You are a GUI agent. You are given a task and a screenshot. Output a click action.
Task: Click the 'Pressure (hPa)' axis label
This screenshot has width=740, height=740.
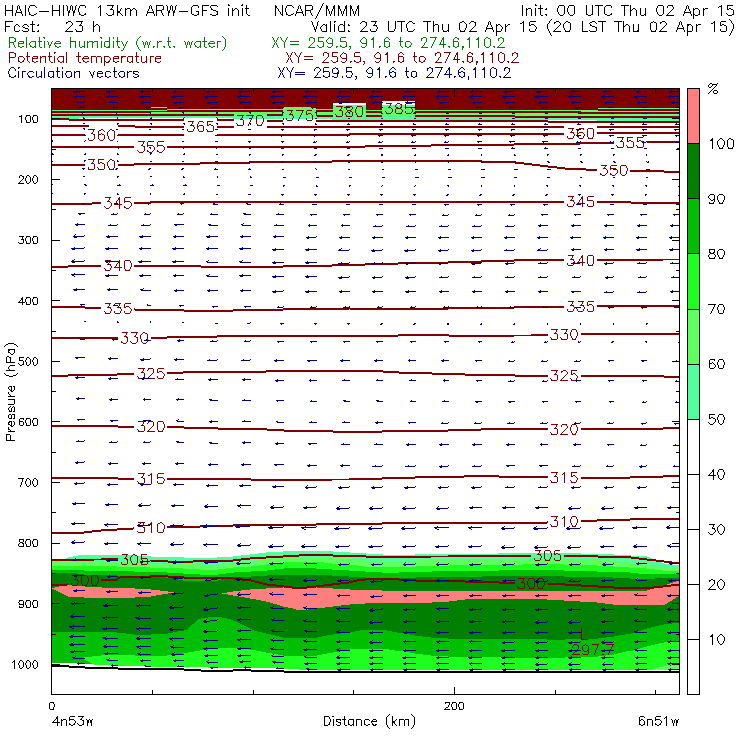(11, 392)
